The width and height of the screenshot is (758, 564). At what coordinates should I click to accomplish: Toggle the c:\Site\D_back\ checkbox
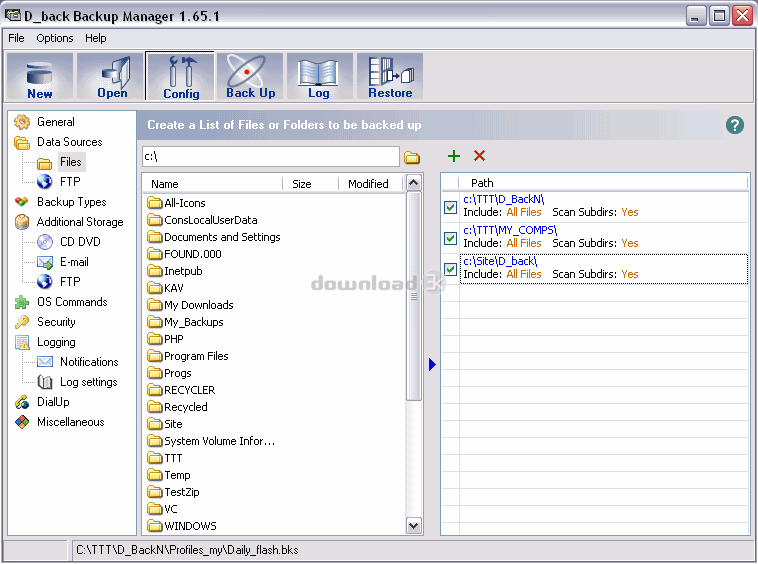click(x=451, y=269)
